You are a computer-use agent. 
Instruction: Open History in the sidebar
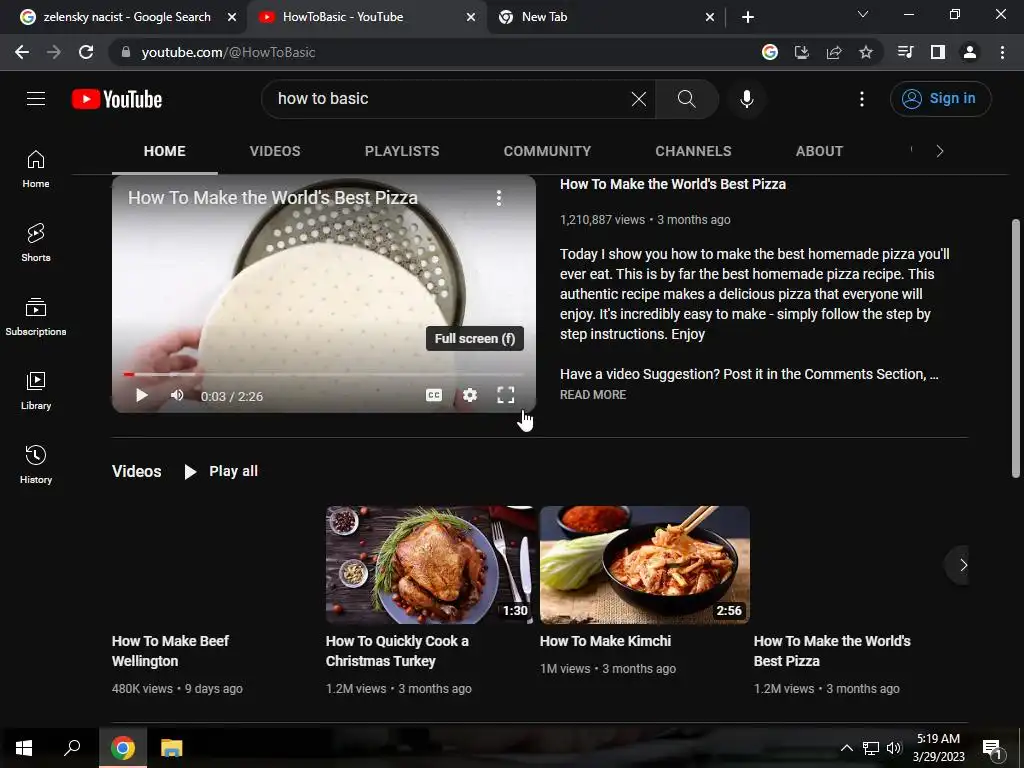[36, 464]
